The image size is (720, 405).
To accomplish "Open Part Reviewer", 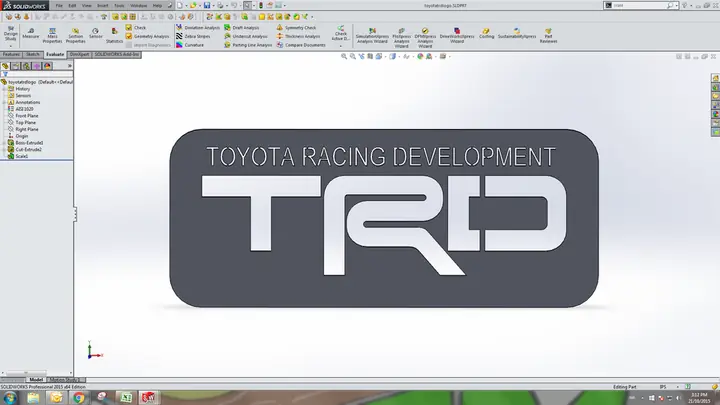I will click(548, 35).
